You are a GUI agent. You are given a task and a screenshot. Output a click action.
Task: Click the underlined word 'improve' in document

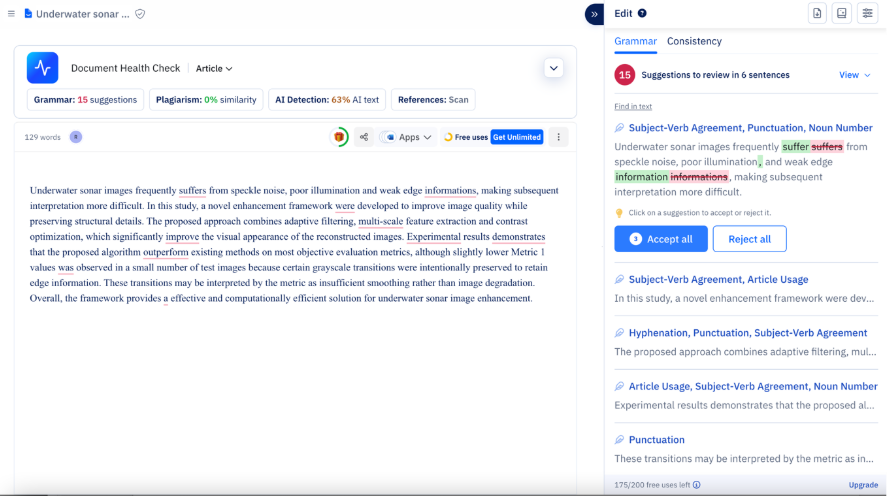pyautogui.click(x=182, y=237)
